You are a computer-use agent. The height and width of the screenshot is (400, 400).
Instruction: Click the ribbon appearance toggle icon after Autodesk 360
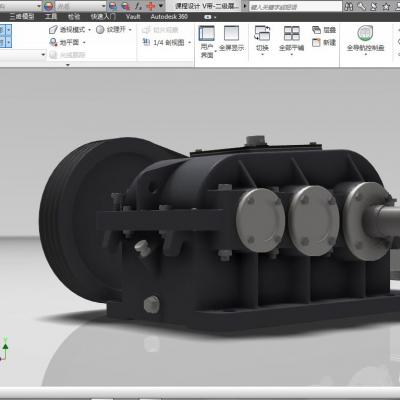click(x=208, y=17)
